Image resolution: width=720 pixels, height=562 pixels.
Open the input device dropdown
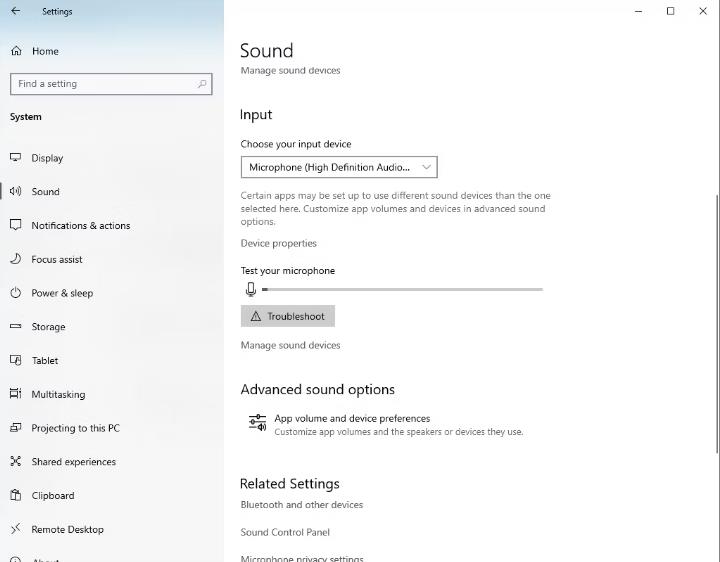click(x=339, y=167)
